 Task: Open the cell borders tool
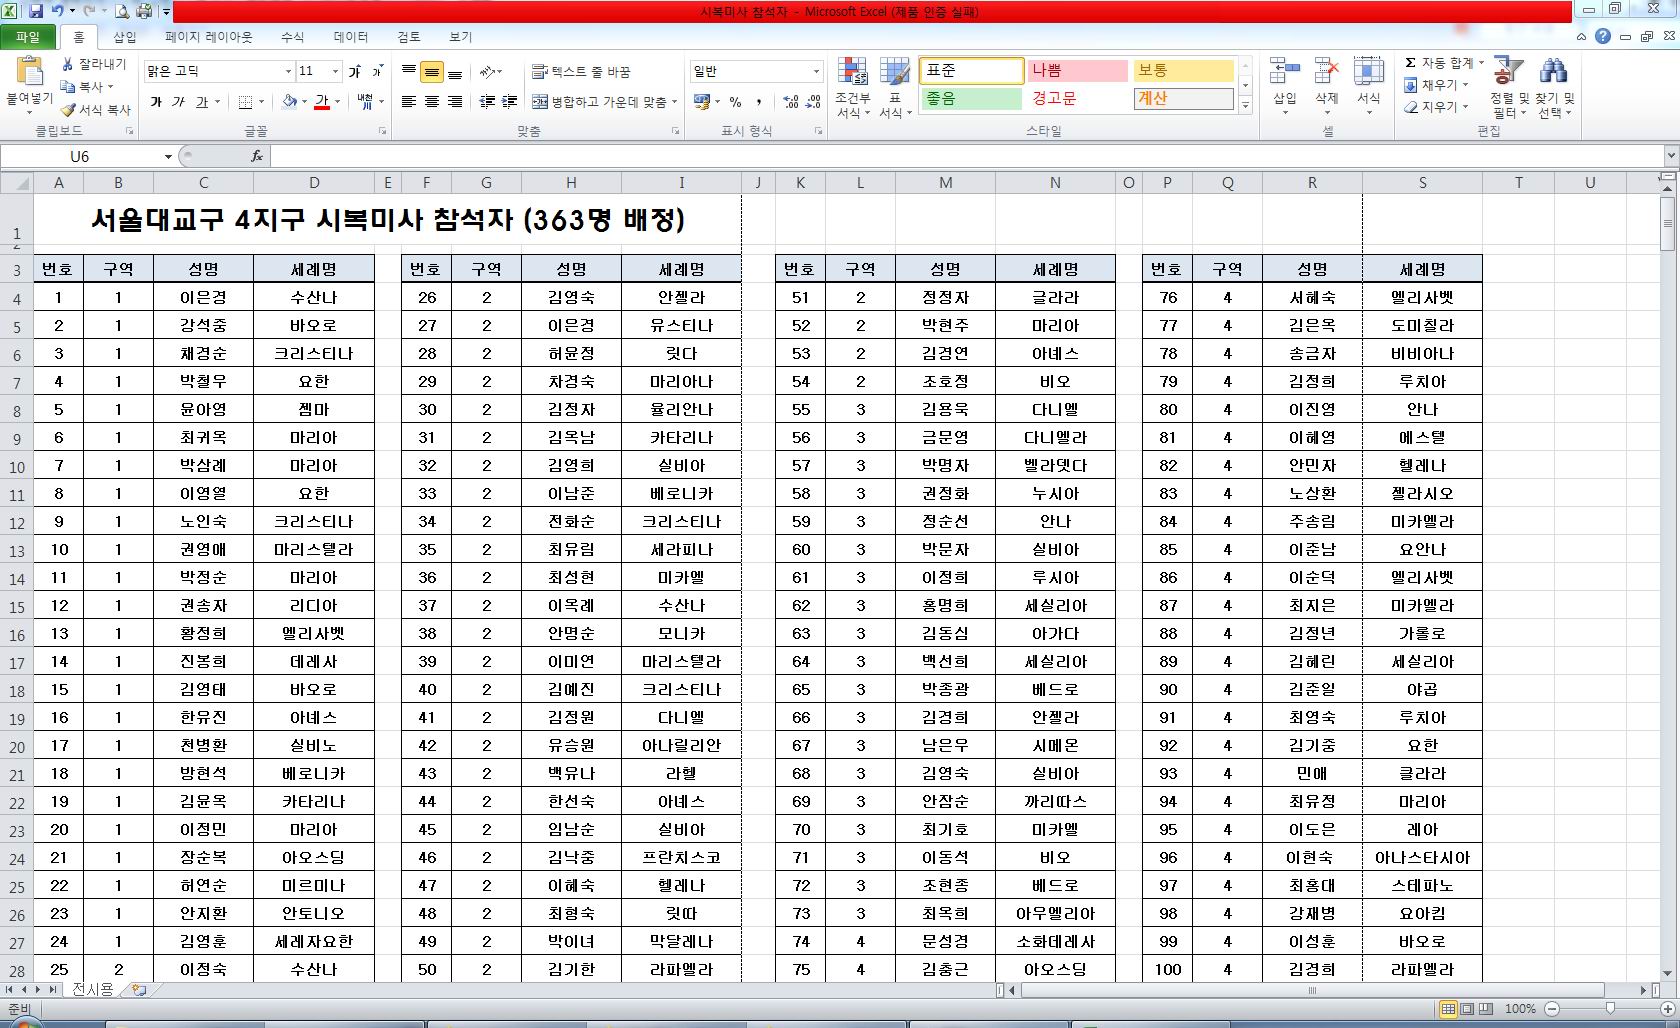coord(245,101)
